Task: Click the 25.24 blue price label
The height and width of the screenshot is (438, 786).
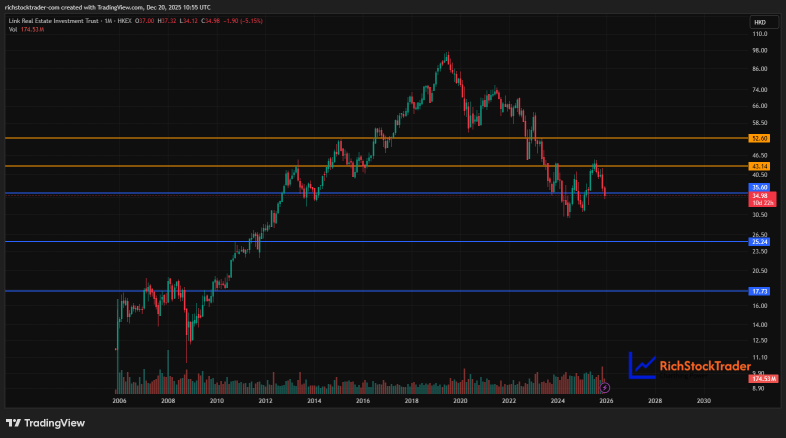Action: 759,242
